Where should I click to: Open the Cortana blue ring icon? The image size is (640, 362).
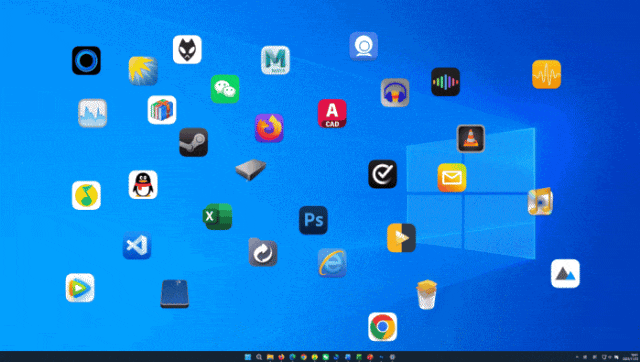pos(86,60)
